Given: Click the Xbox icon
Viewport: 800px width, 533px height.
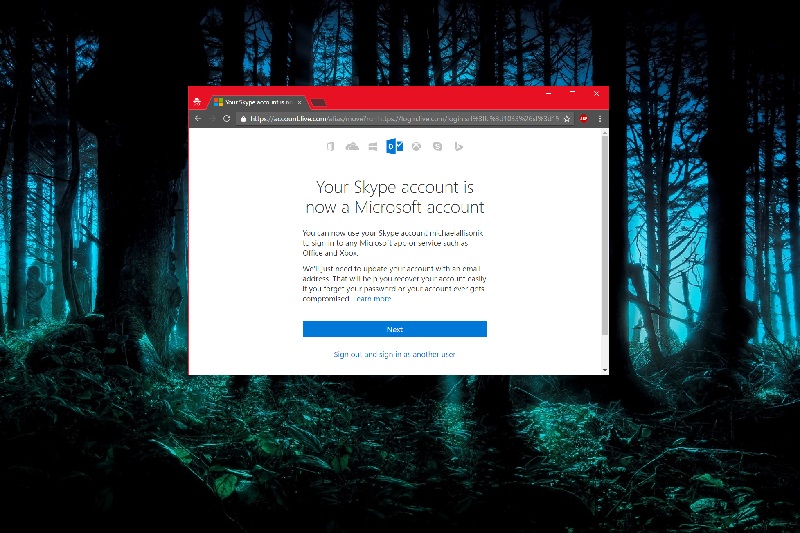Looking at the screenshot, I should [x=416, y=146].
